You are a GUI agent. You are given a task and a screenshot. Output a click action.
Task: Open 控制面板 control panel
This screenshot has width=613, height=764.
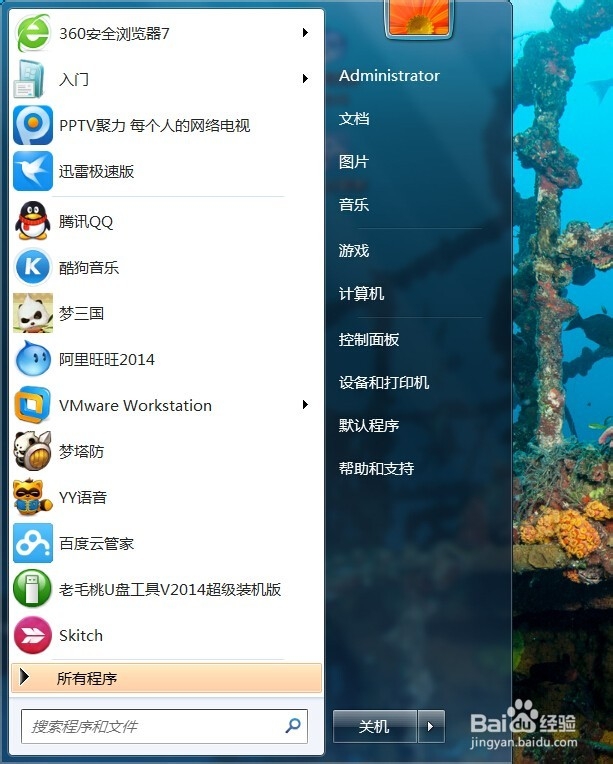(x=369, y=339)
